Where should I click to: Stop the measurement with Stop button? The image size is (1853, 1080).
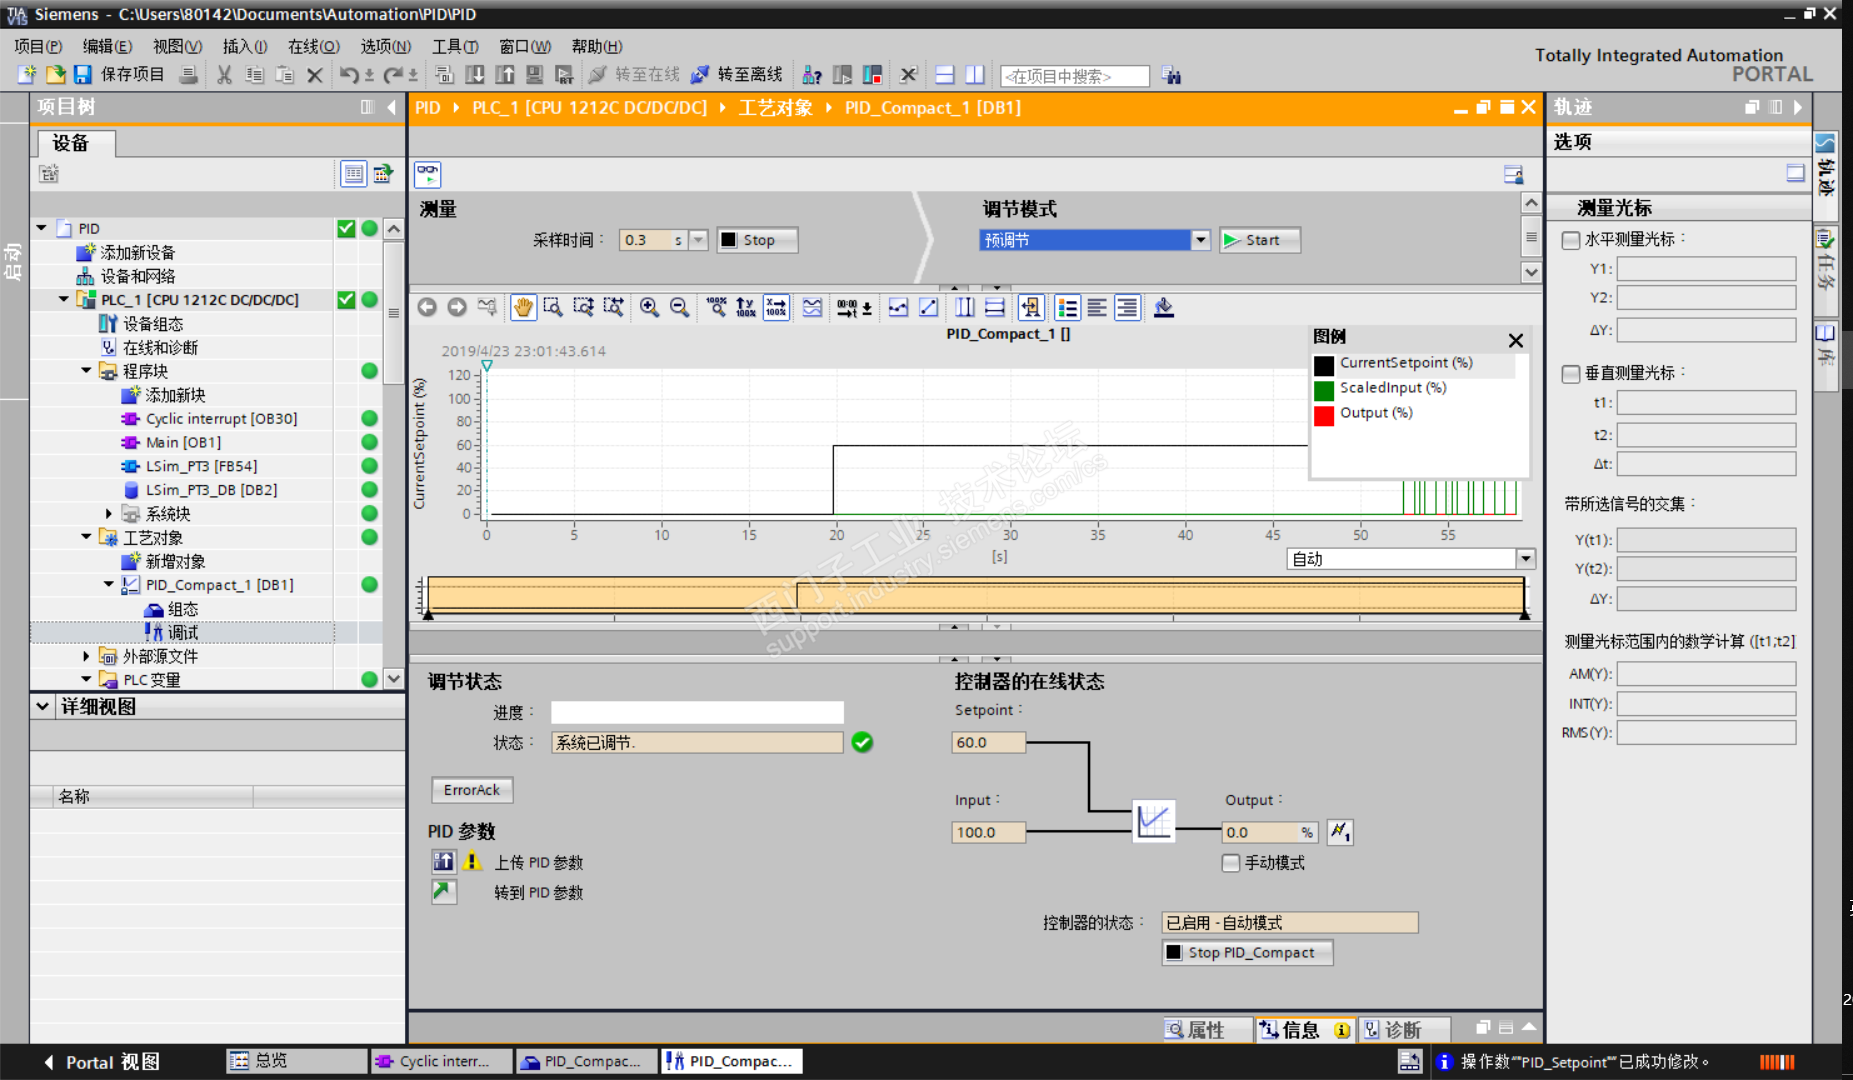pos(757,240)
